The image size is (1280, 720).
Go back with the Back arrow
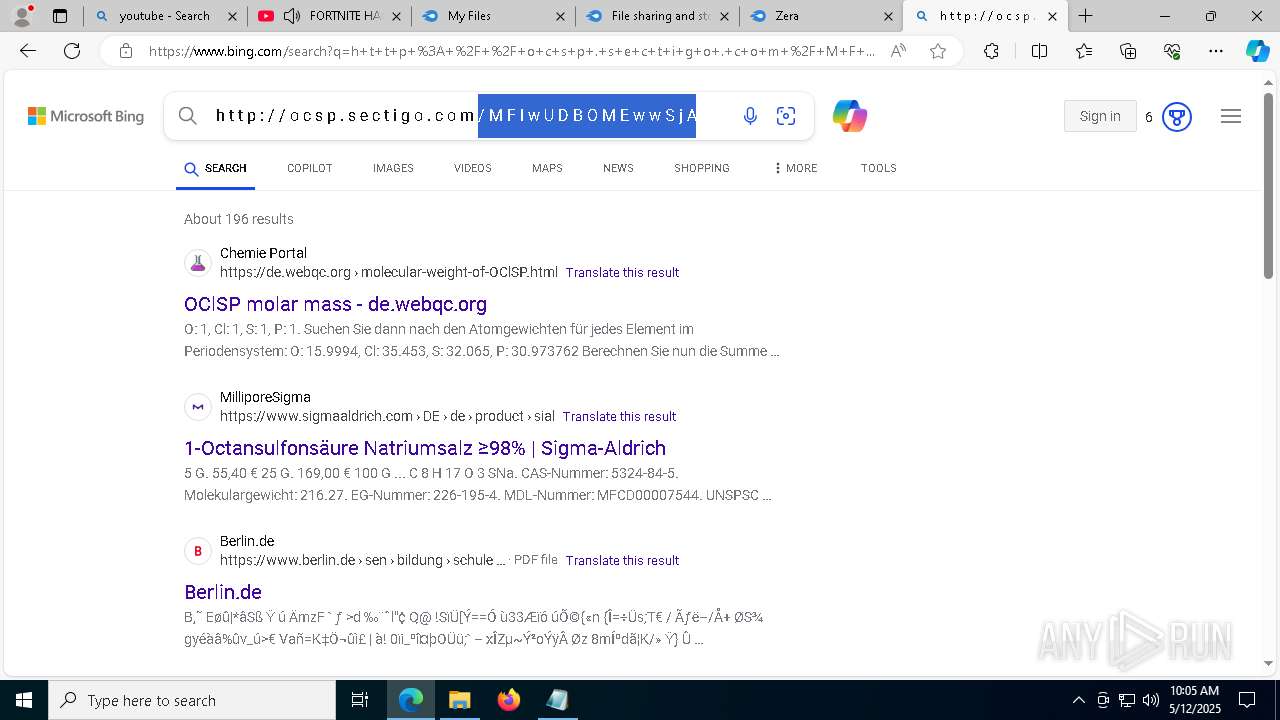coord(28,51)
